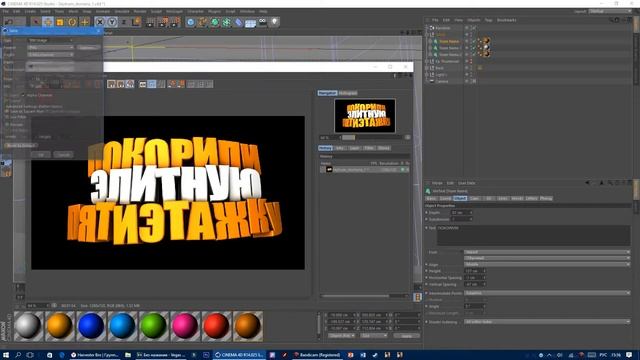Click Cancel button in Save dialog

point(63,155)
